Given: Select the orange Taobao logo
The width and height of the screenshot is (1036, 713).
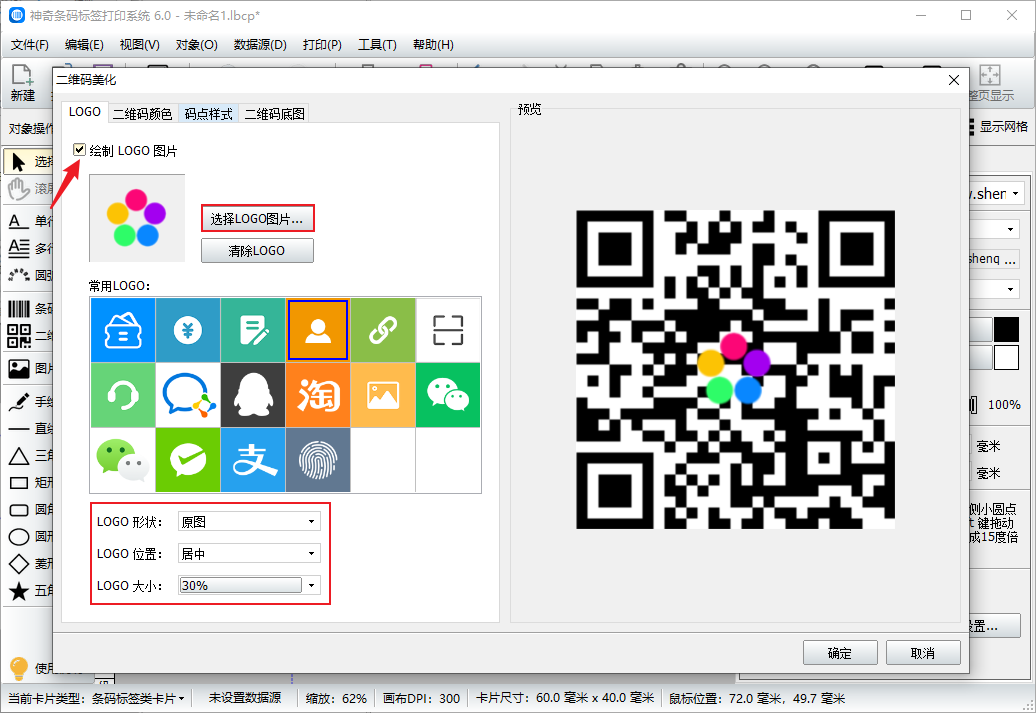Looking at the screenshot, I should 318,395.
